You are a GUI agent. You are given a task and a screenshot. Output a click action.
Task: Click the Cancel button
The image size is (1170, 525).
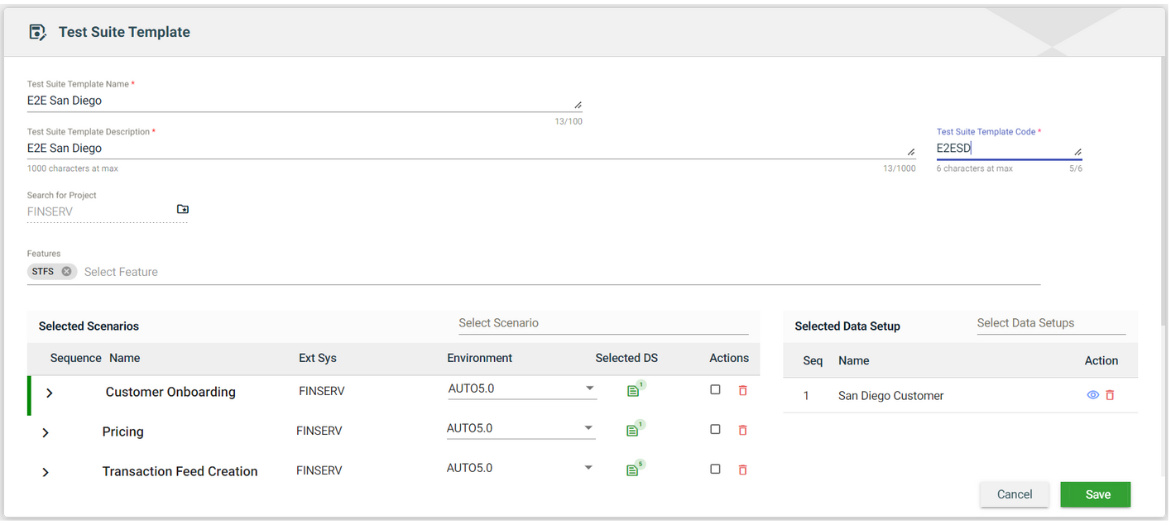(x=1014, y=494)
